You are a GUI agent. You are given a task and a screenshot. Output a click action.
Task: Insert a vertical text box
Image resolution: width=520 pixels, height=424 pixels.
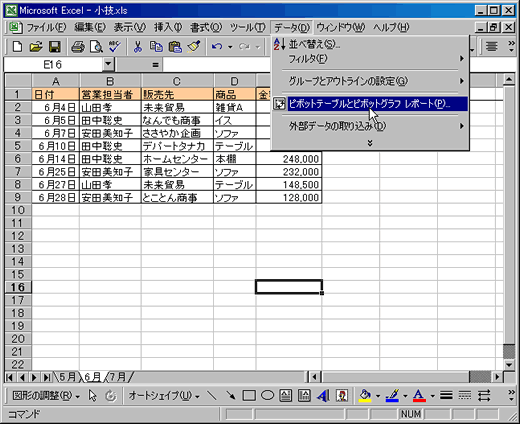[x=304, y=396]
